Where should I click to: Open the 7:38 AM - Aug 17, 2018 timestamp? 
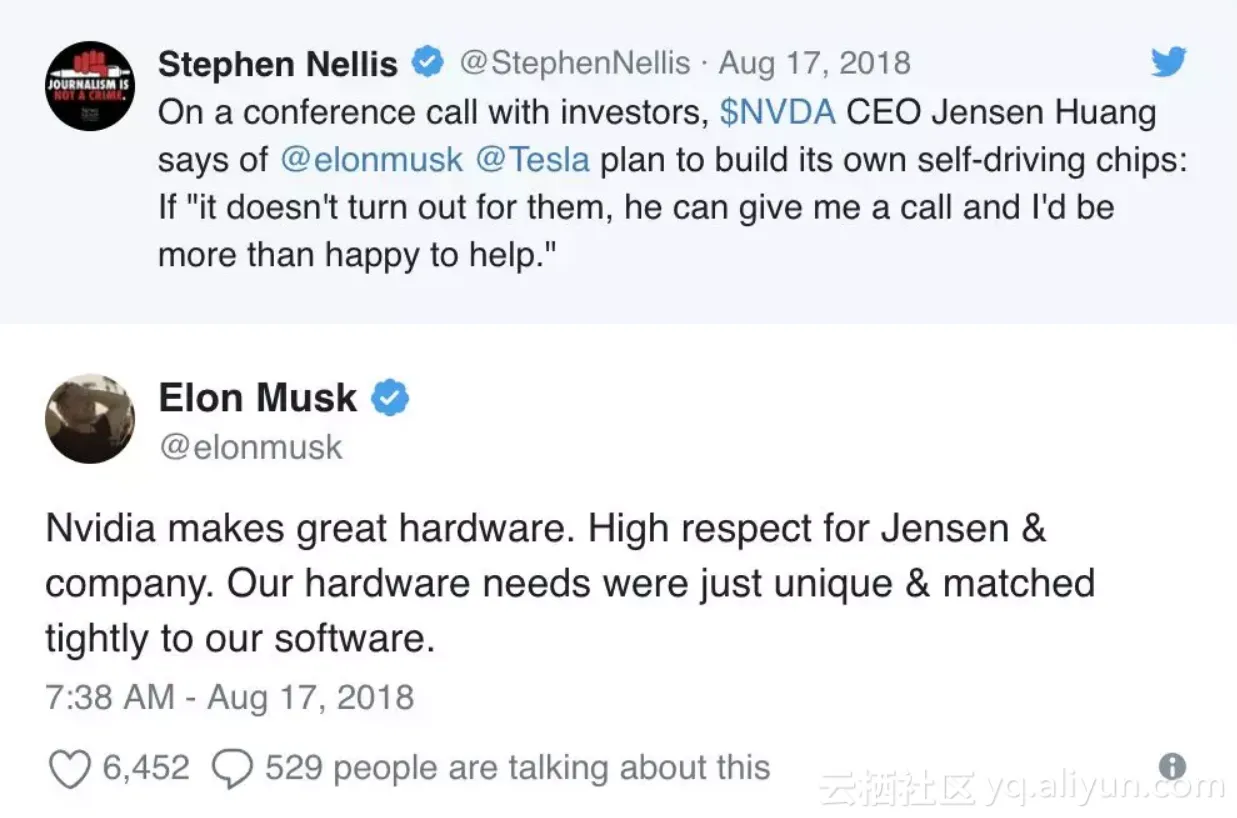[x=230, y=697]
